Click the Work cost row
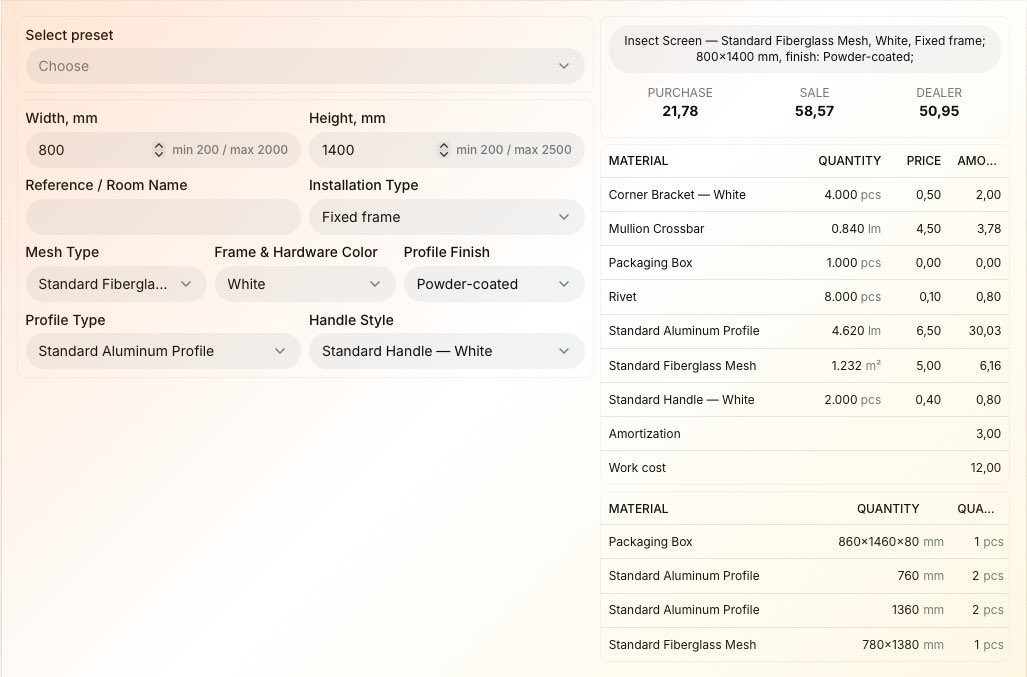This screenshot has height=677, width=1027. [804, 467]
